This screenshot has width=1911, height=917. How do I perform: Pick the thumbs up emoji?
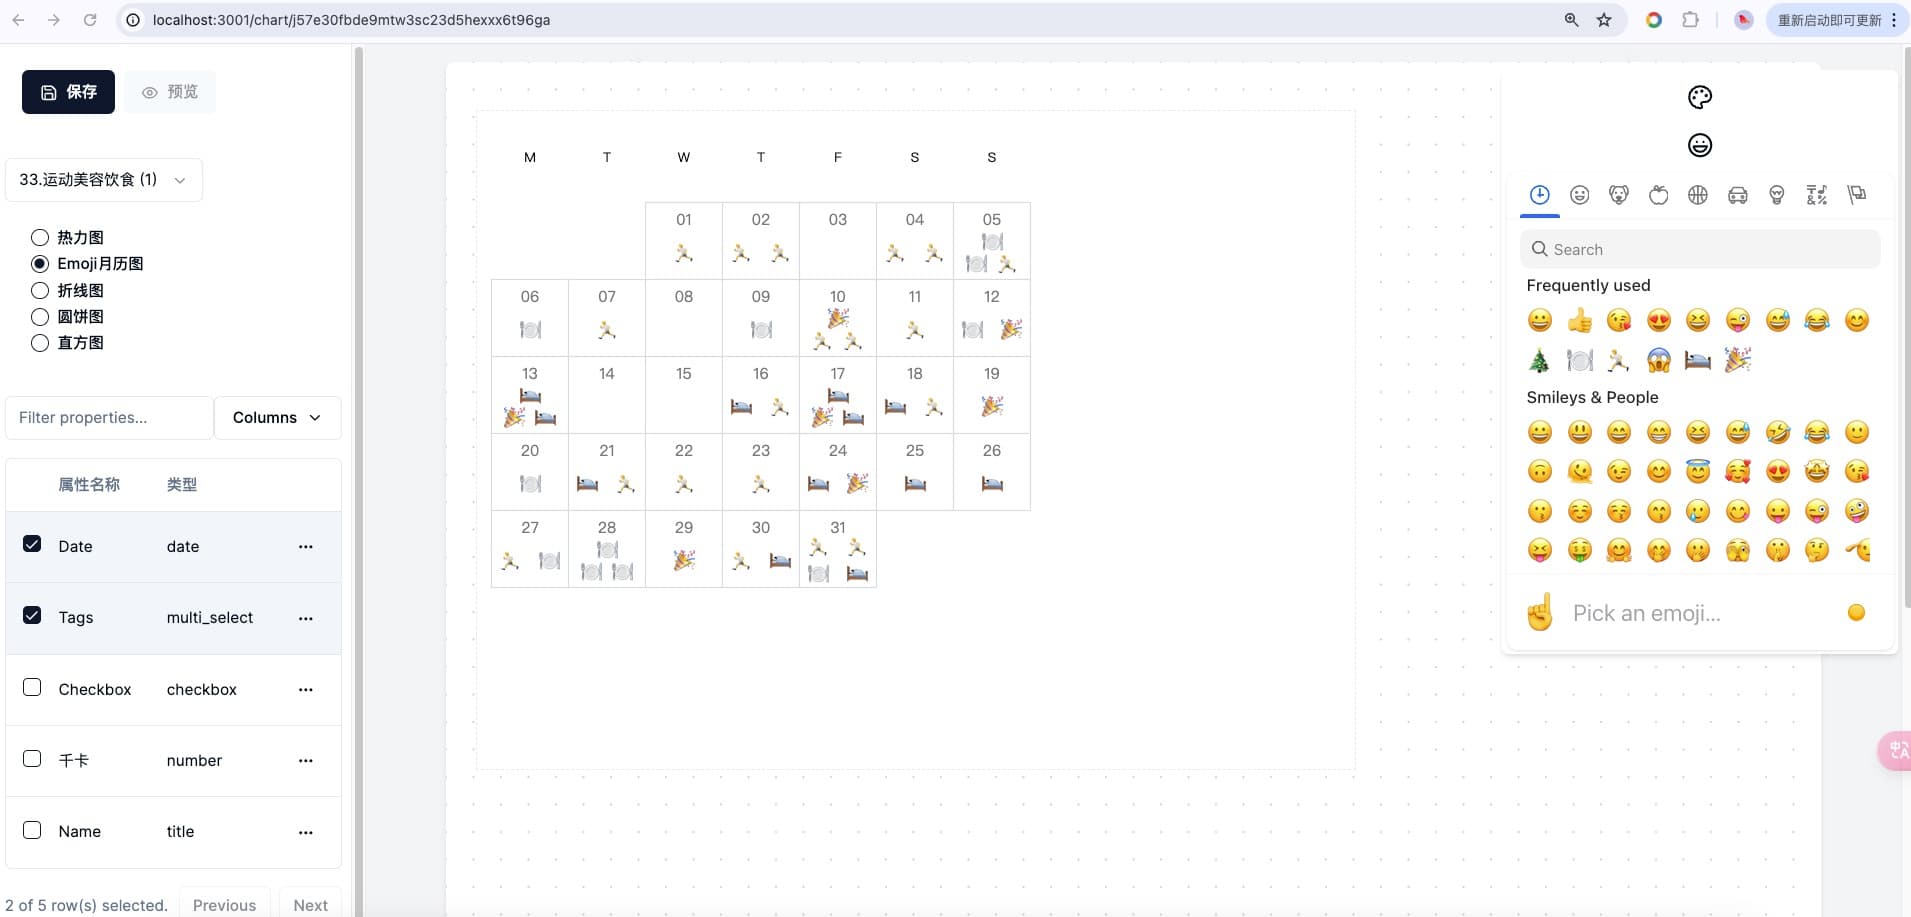click(1579, 321)
